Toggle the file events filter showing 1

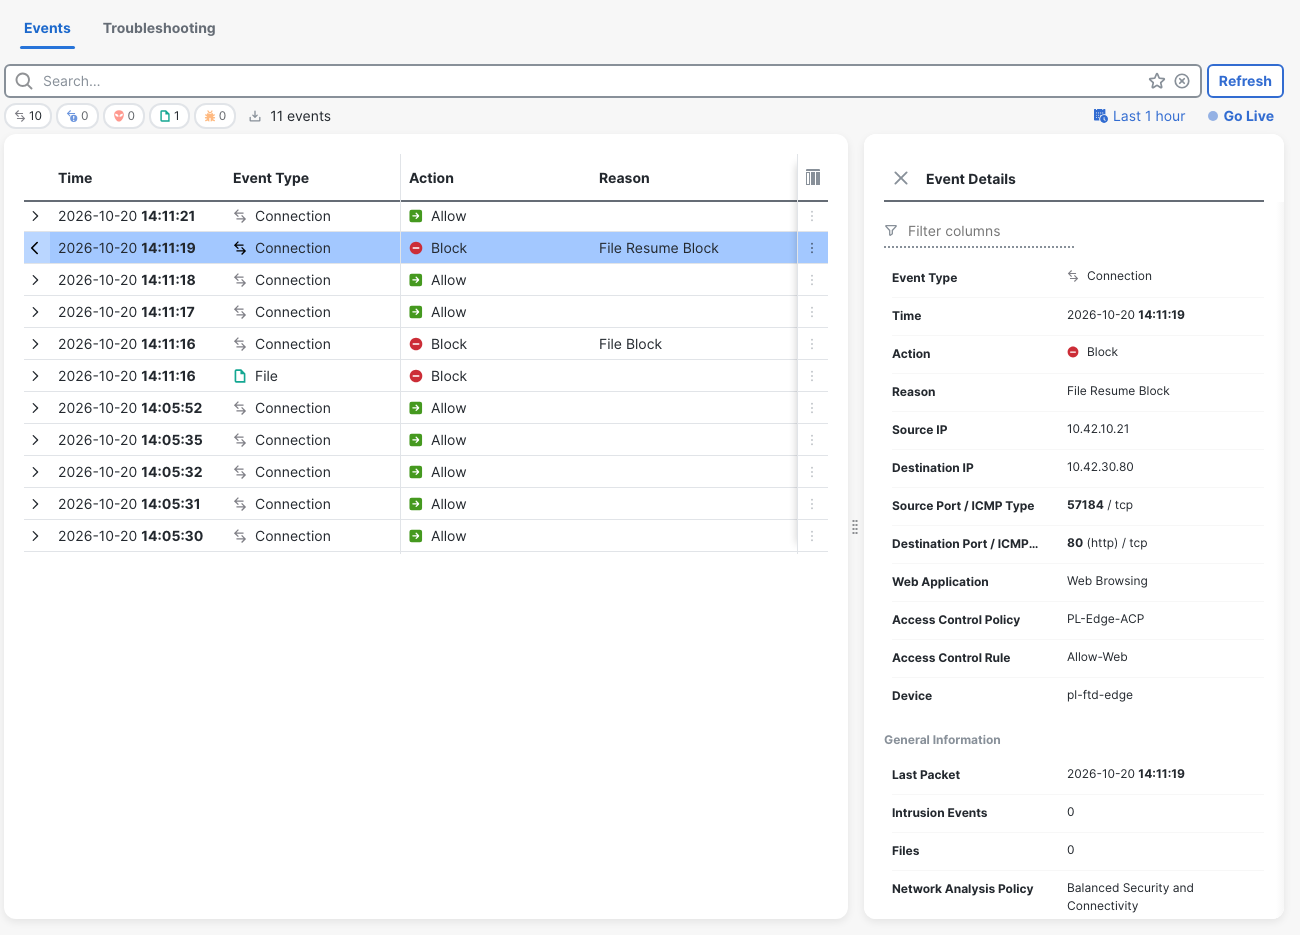(170, 116)
